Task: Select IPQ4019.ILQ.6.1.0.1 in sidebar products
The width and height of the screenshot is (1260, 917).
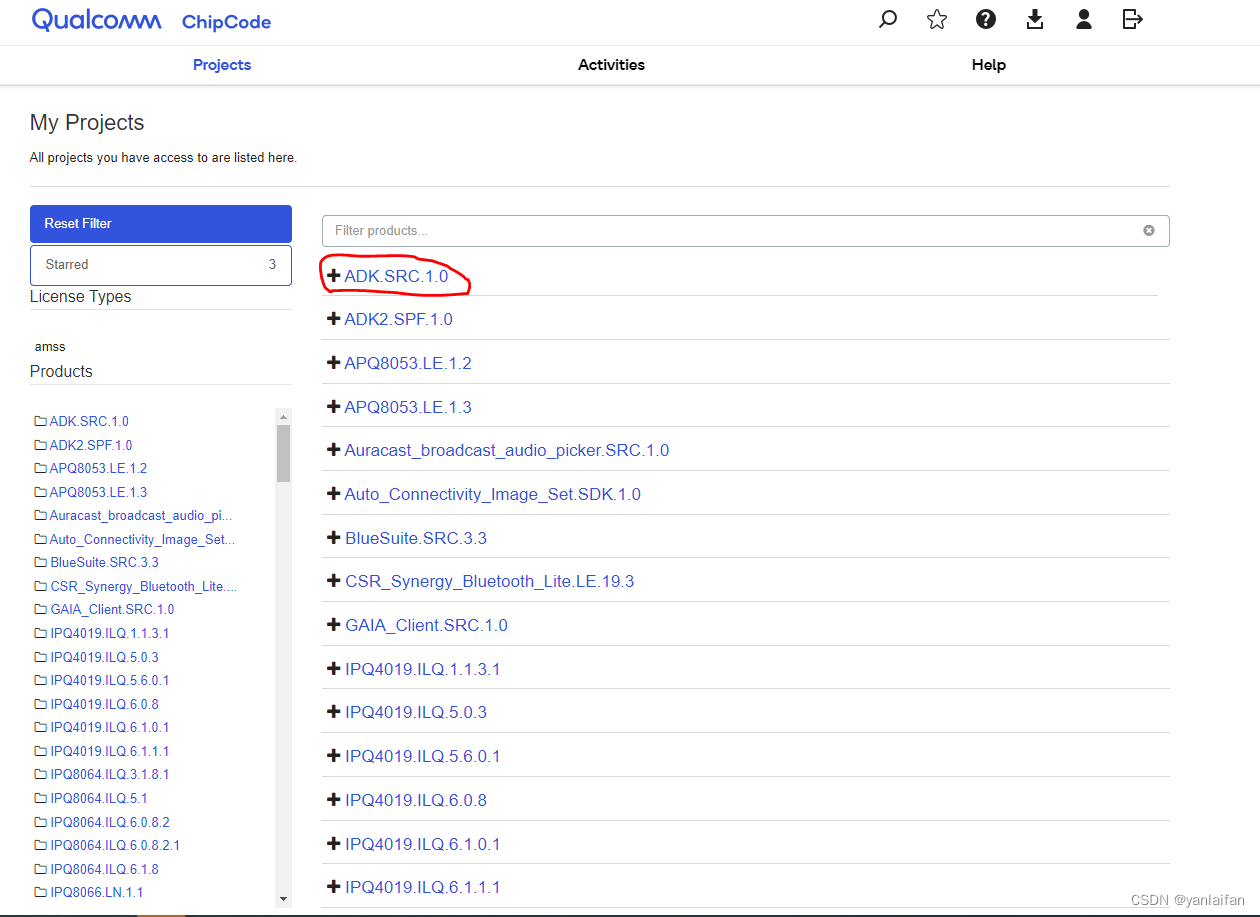Action: coord(110,727)
